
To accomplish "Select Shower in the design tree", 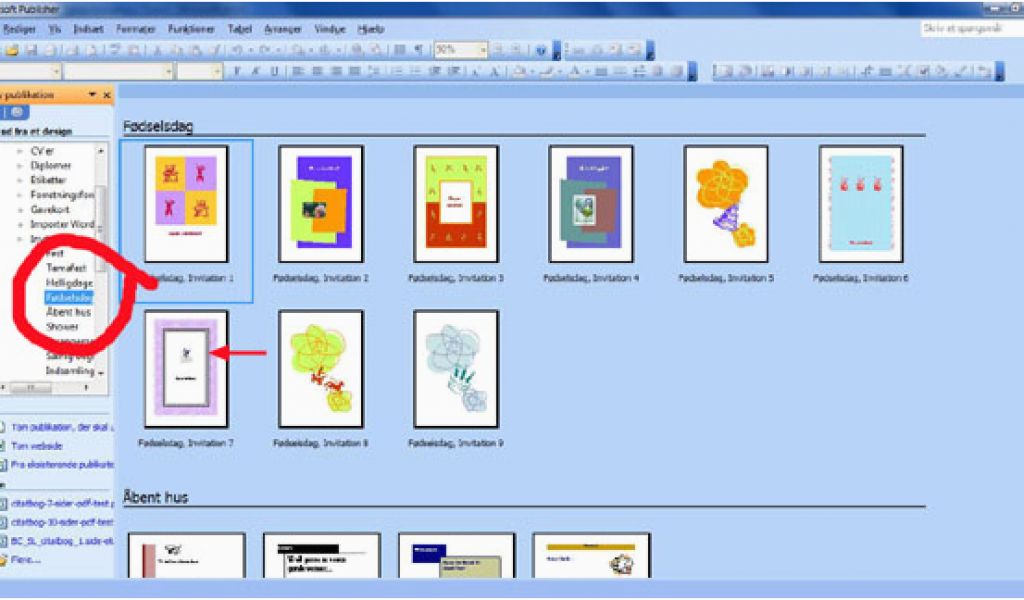I will (62, 326).
